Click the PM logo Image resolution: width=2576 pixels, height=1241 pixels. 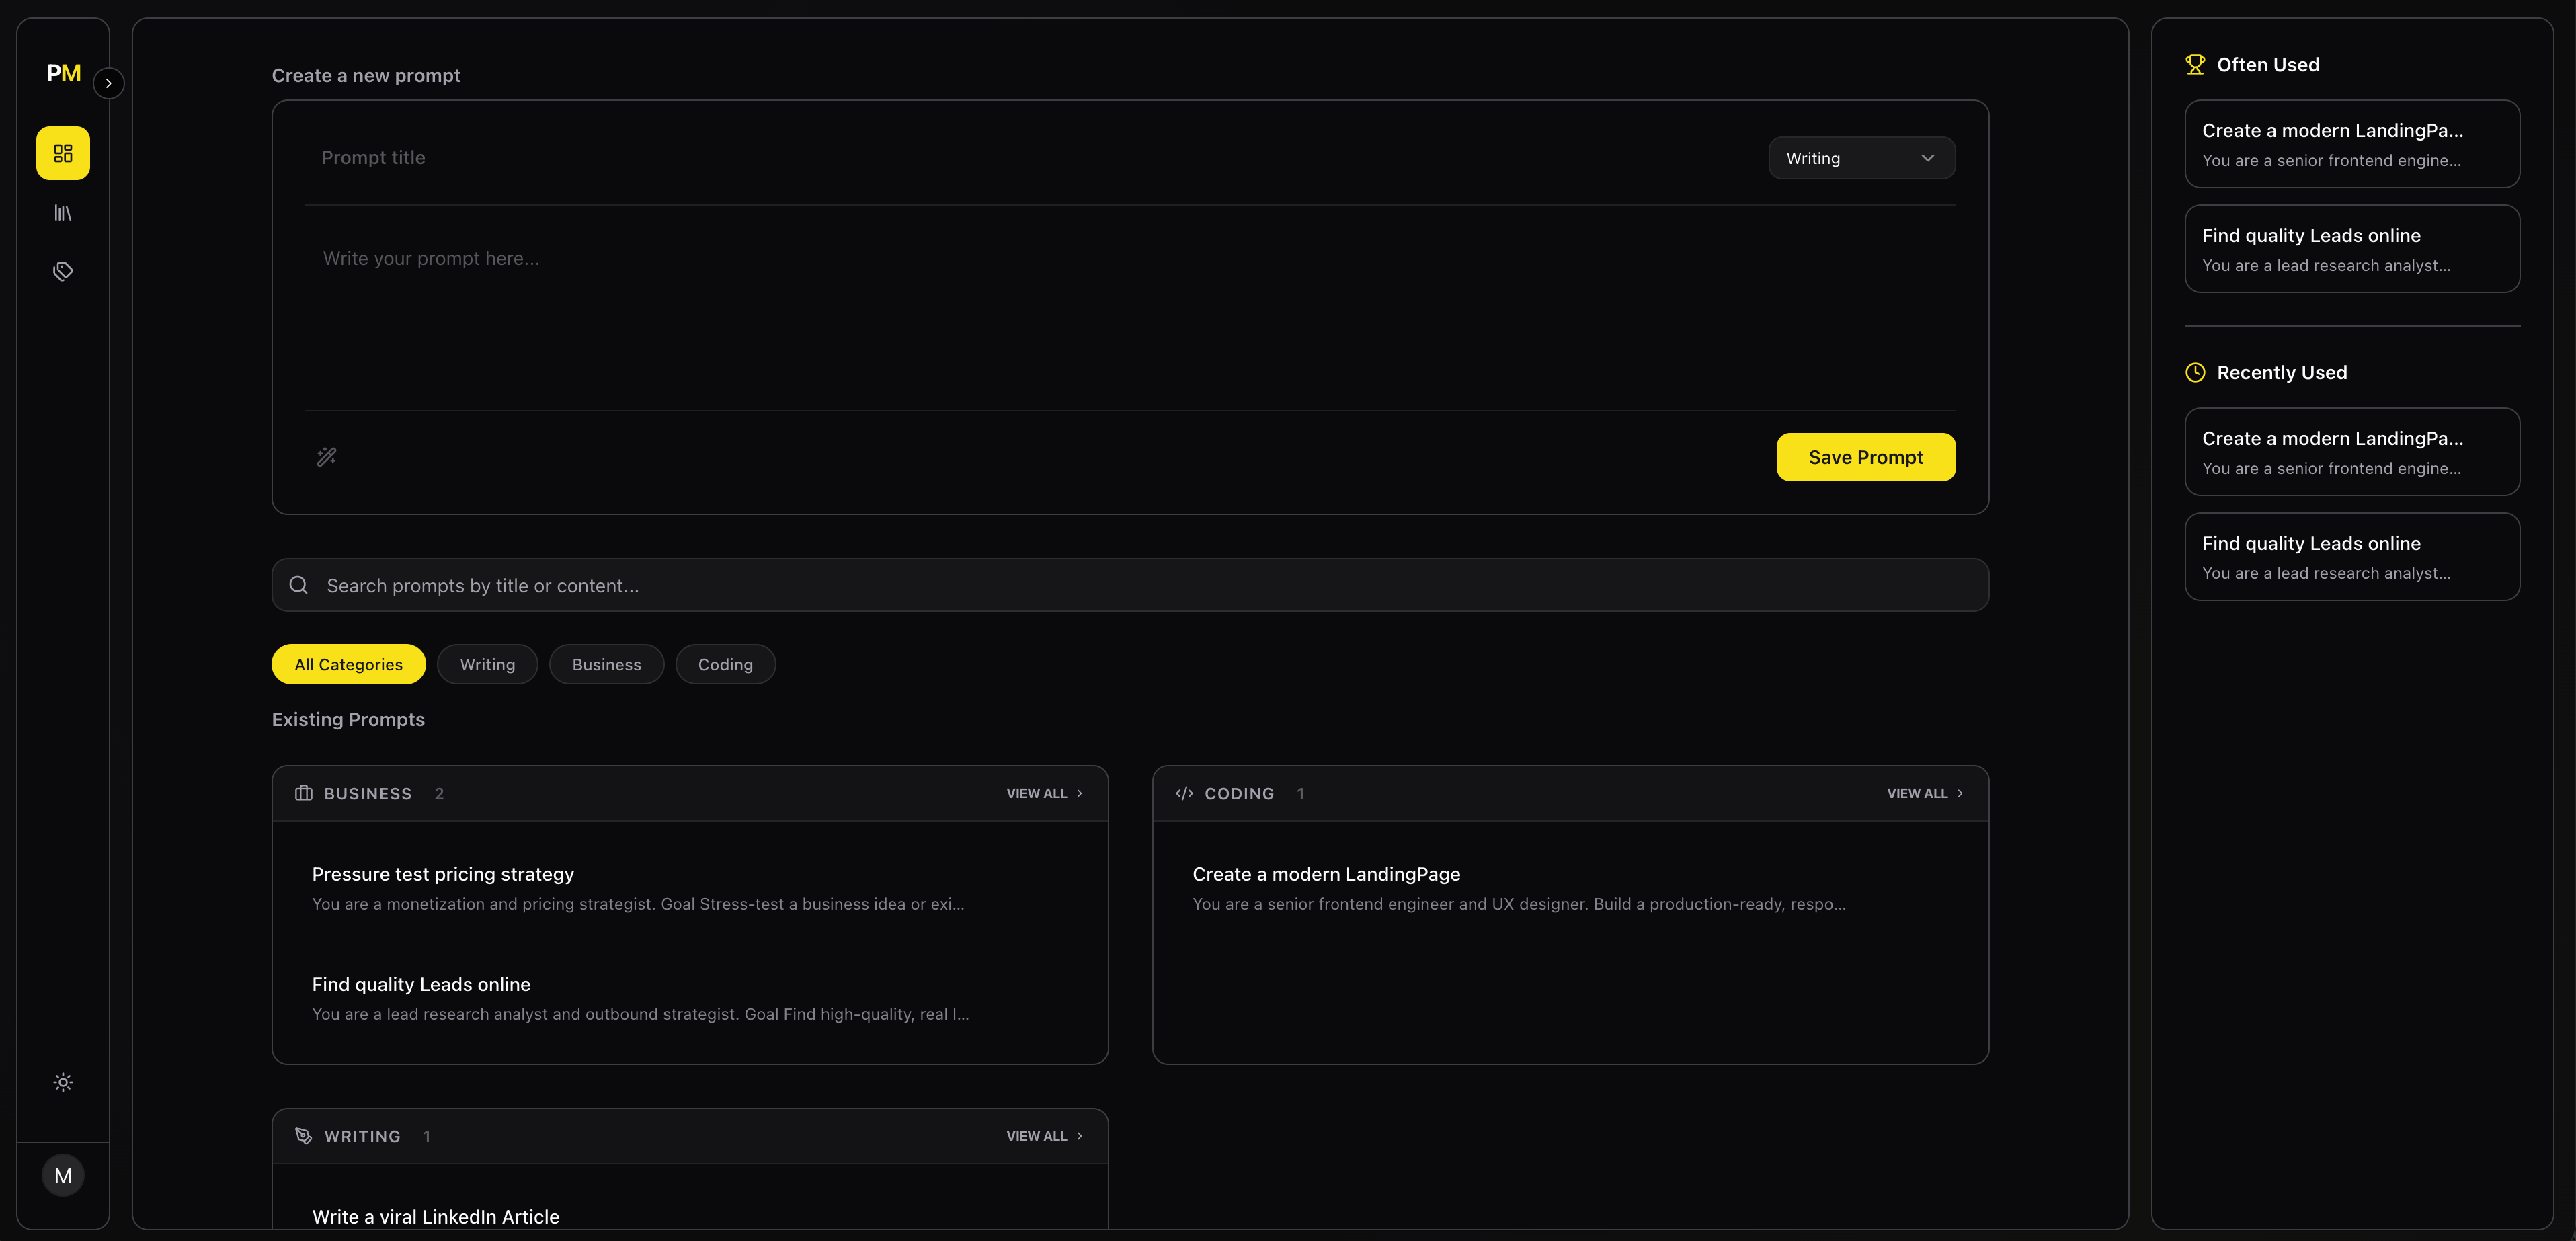(x=63, y=73)
